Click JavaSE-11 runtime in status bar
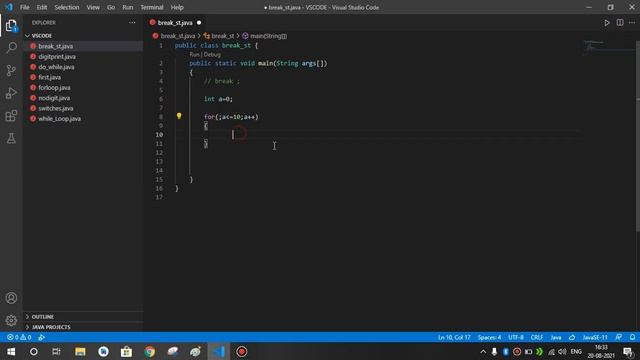The height and width of the screenshot is (360, 640). pos(595,338)
